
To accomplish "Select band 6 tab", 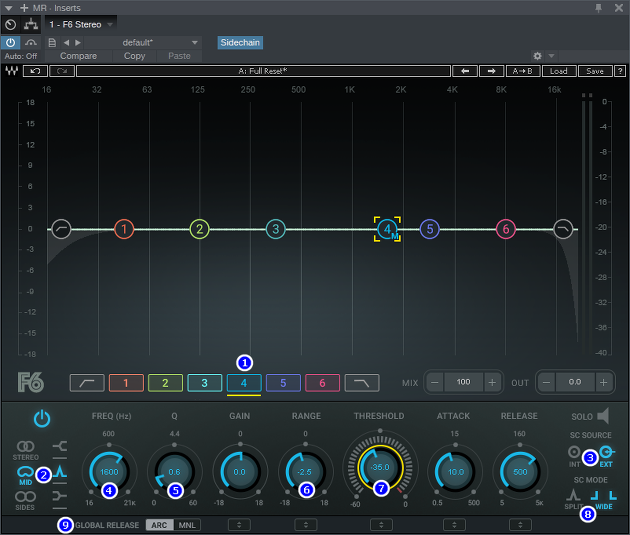I will pos(322,383).
